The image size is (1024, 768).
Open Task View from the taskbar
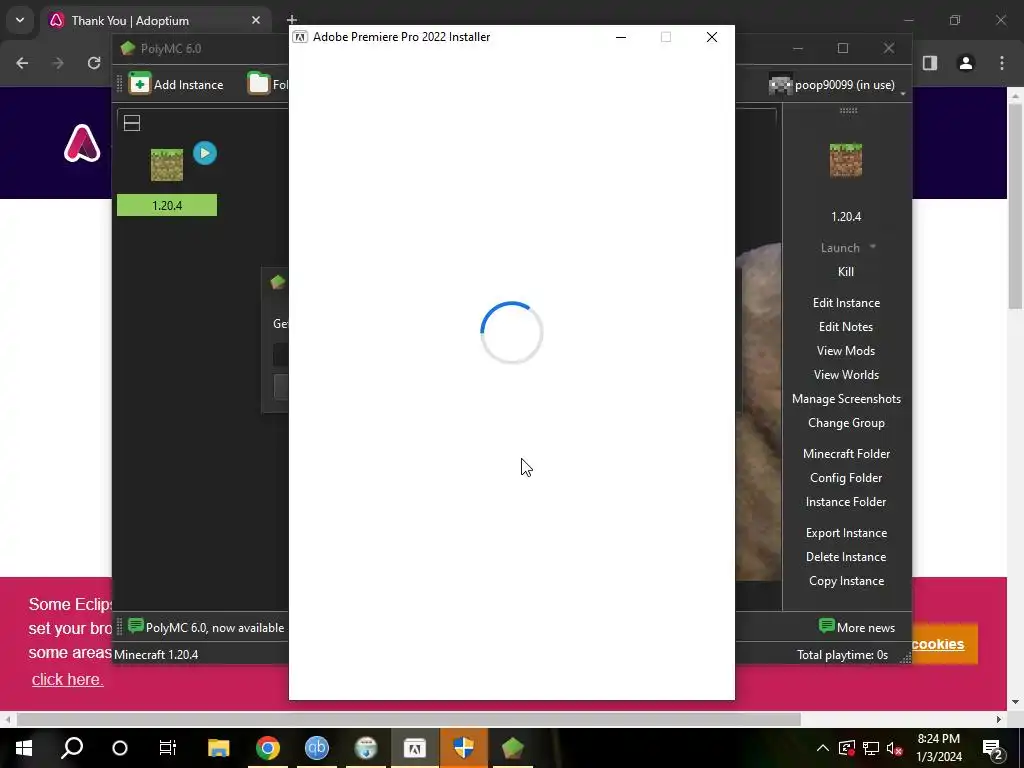point(168,748)
